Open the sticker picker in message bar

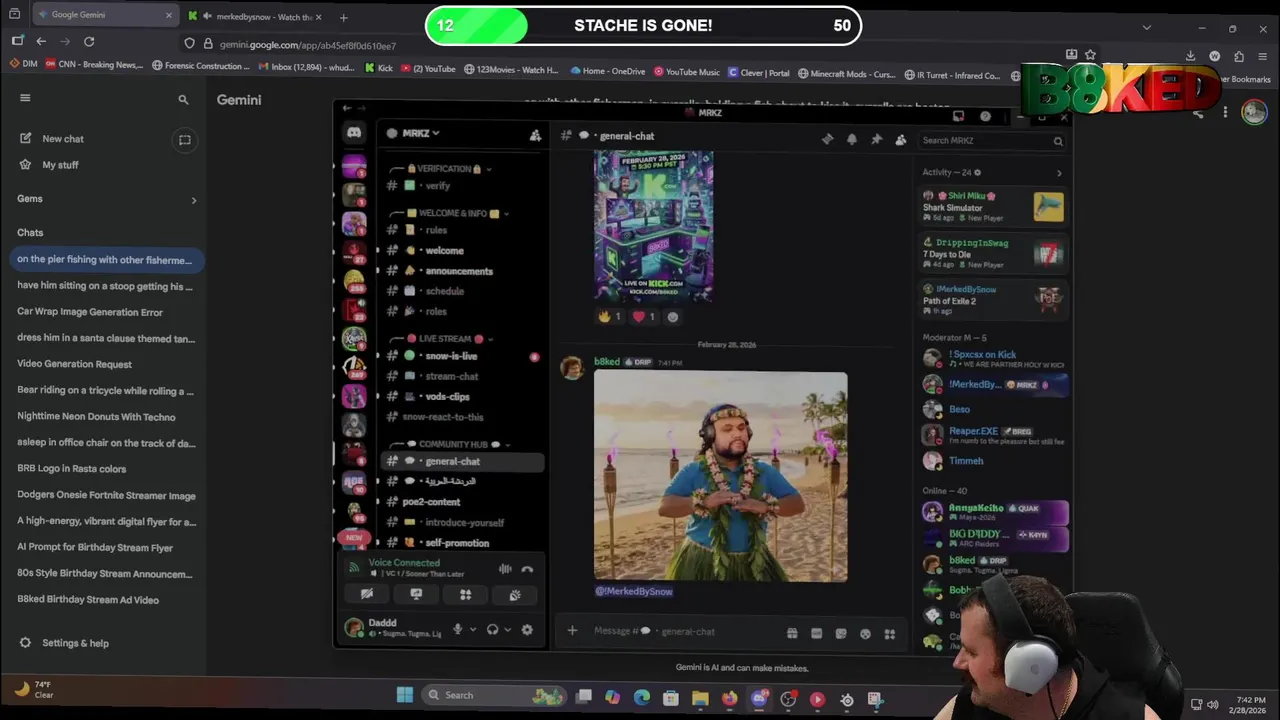pyautogui.click(x=841, y=633)
